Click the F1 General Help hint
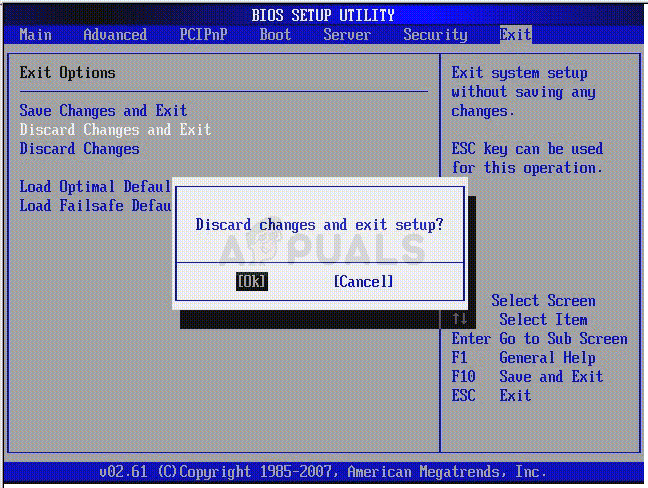The image size is (648, 488). tap(523, 357)
